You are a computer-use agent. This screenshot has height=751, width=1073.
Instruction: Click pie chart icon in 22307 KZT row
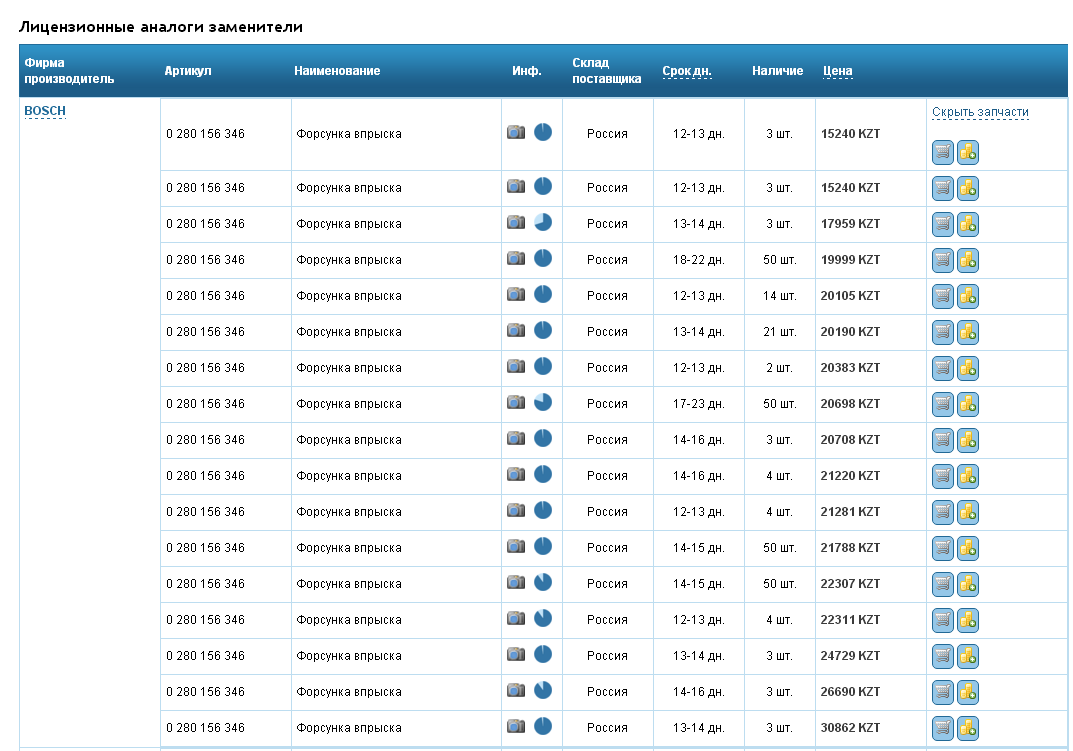point(543,582)
